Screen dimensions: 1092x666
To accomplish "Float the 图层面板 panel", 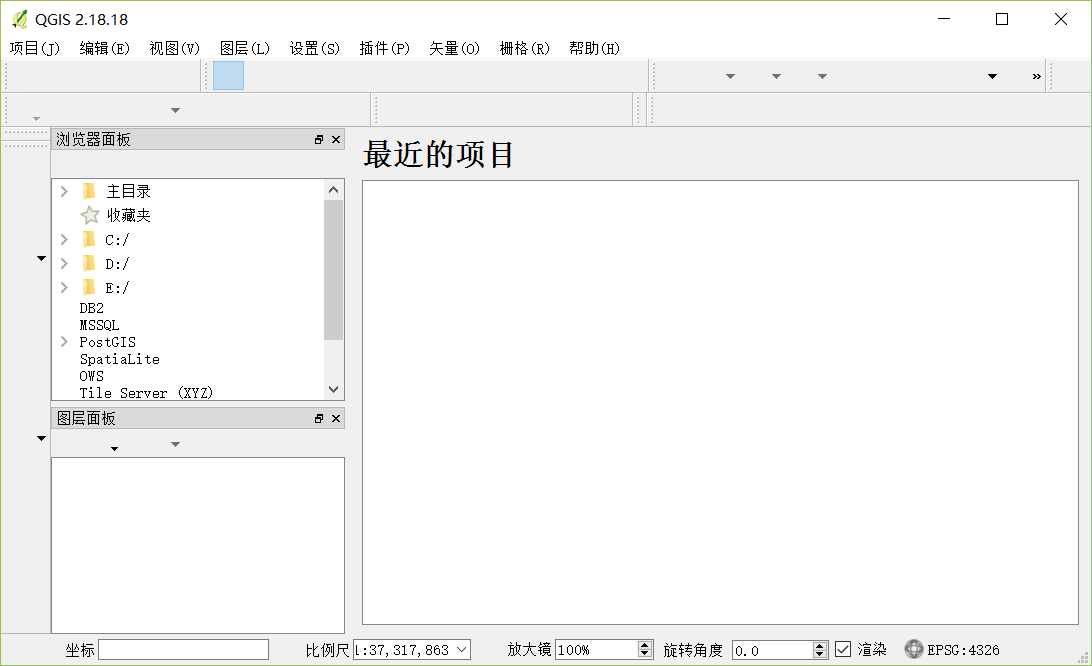I will pyautogui.click(x=319, y=418).
